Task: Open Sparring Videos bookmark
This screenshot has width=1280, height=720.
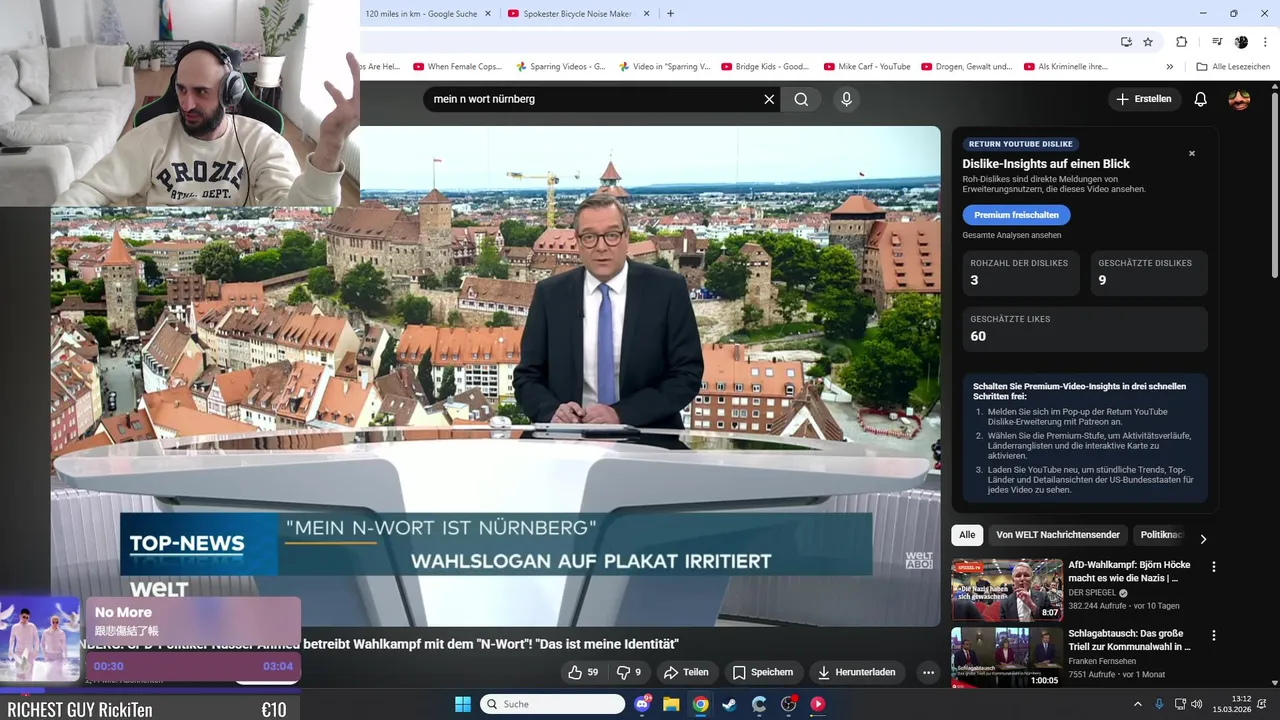Action: click(x=560, y=67)
